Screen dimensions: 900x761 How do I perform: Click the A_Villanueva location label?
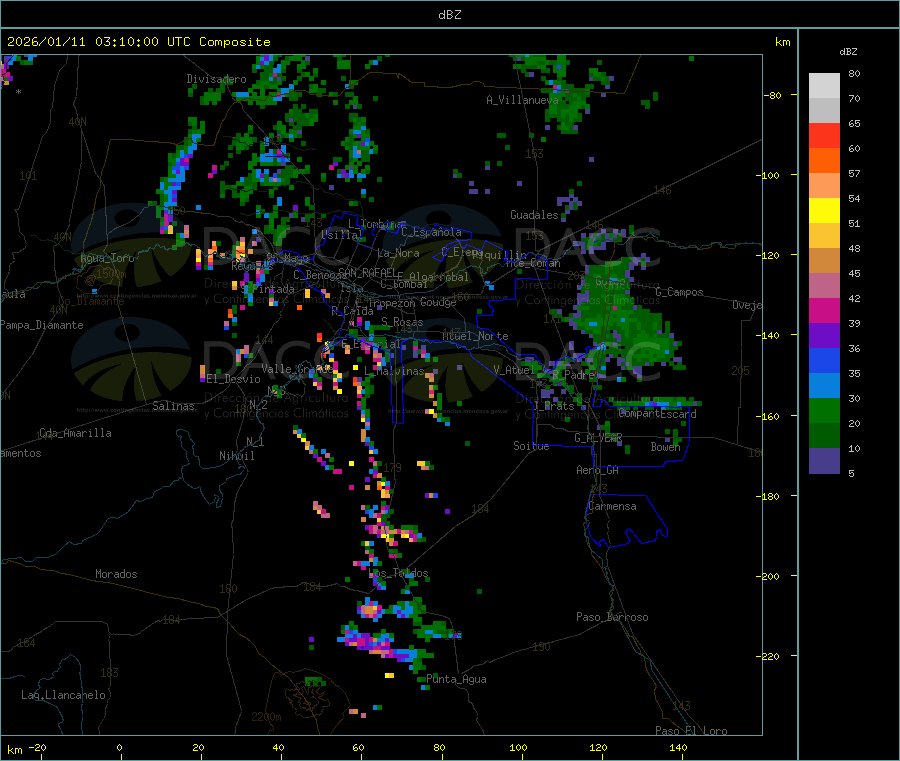(x=522, y=100)
